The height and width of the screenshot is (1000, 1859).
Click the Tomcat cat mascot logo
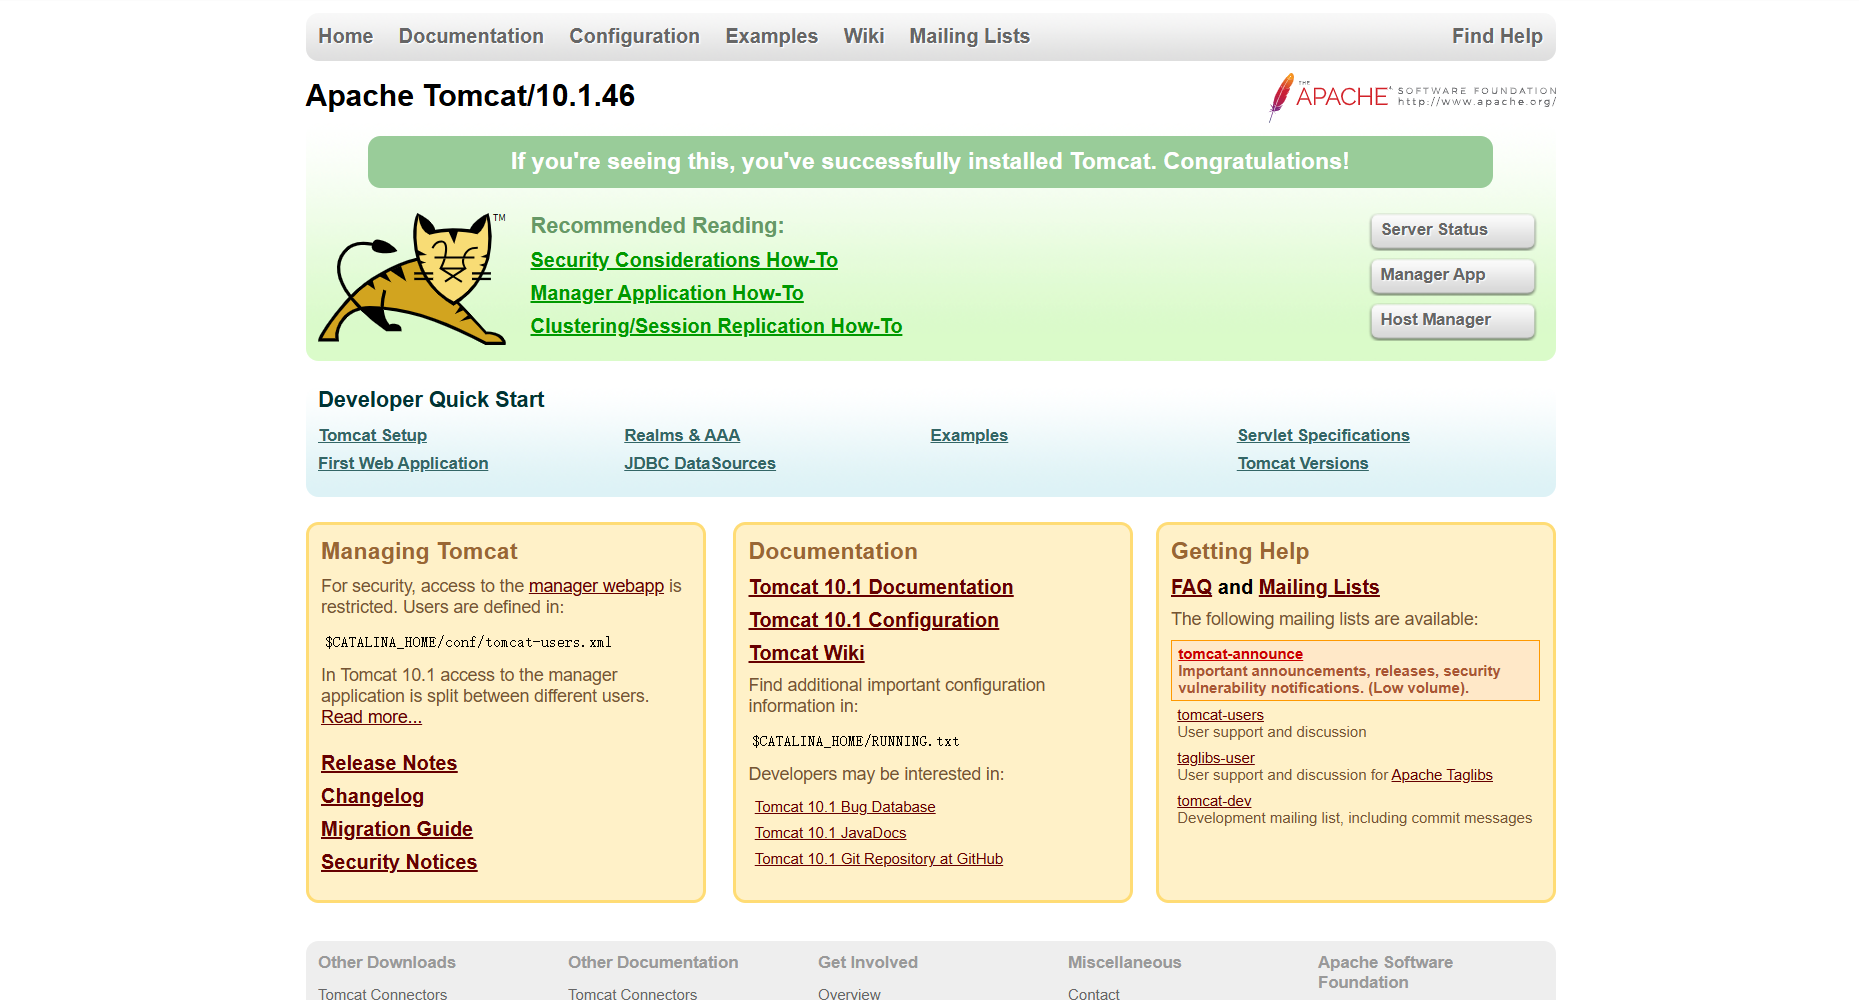click(412, 279)
